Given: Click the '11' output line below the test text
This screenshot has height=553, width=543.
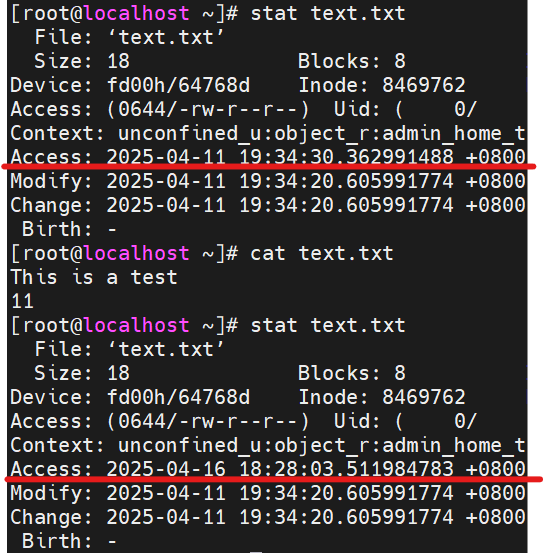Looking at the screenshot, I should pyautogui.click(x=22, y=301).
